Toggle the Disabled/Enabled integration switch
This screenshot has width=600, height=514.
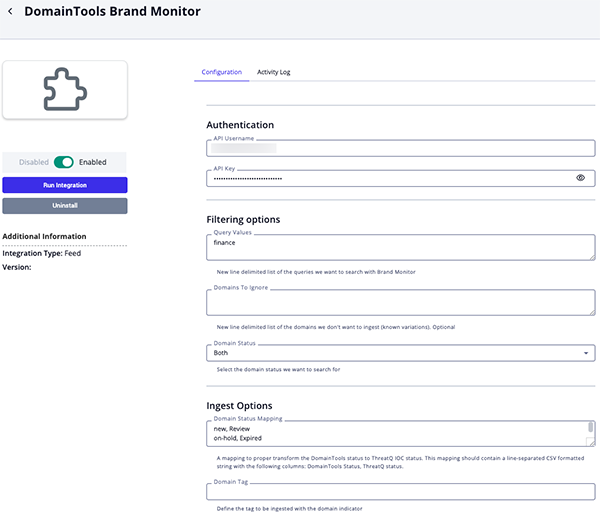[x=64, y=162]
